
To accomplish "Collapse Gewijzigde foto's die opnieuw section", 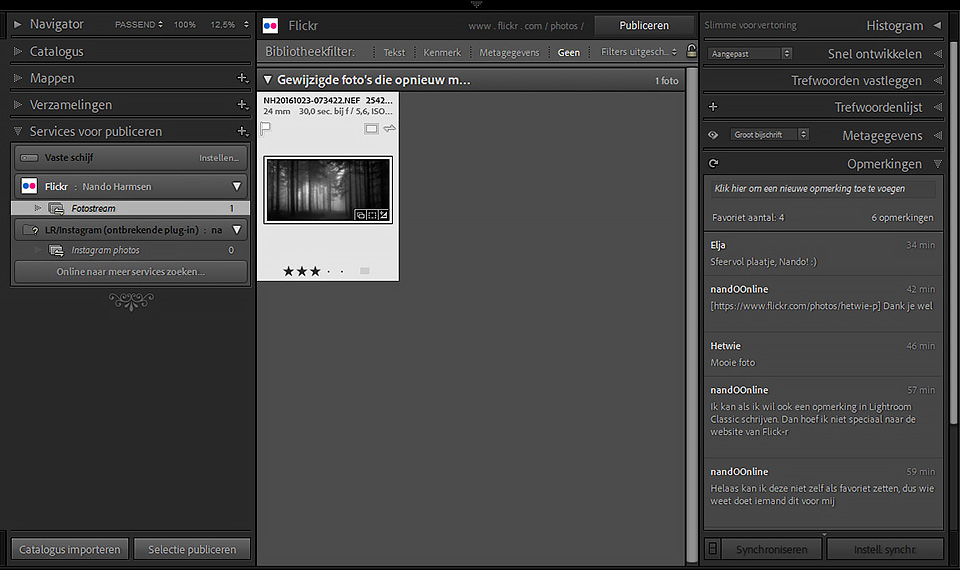I will click(267, 80).
